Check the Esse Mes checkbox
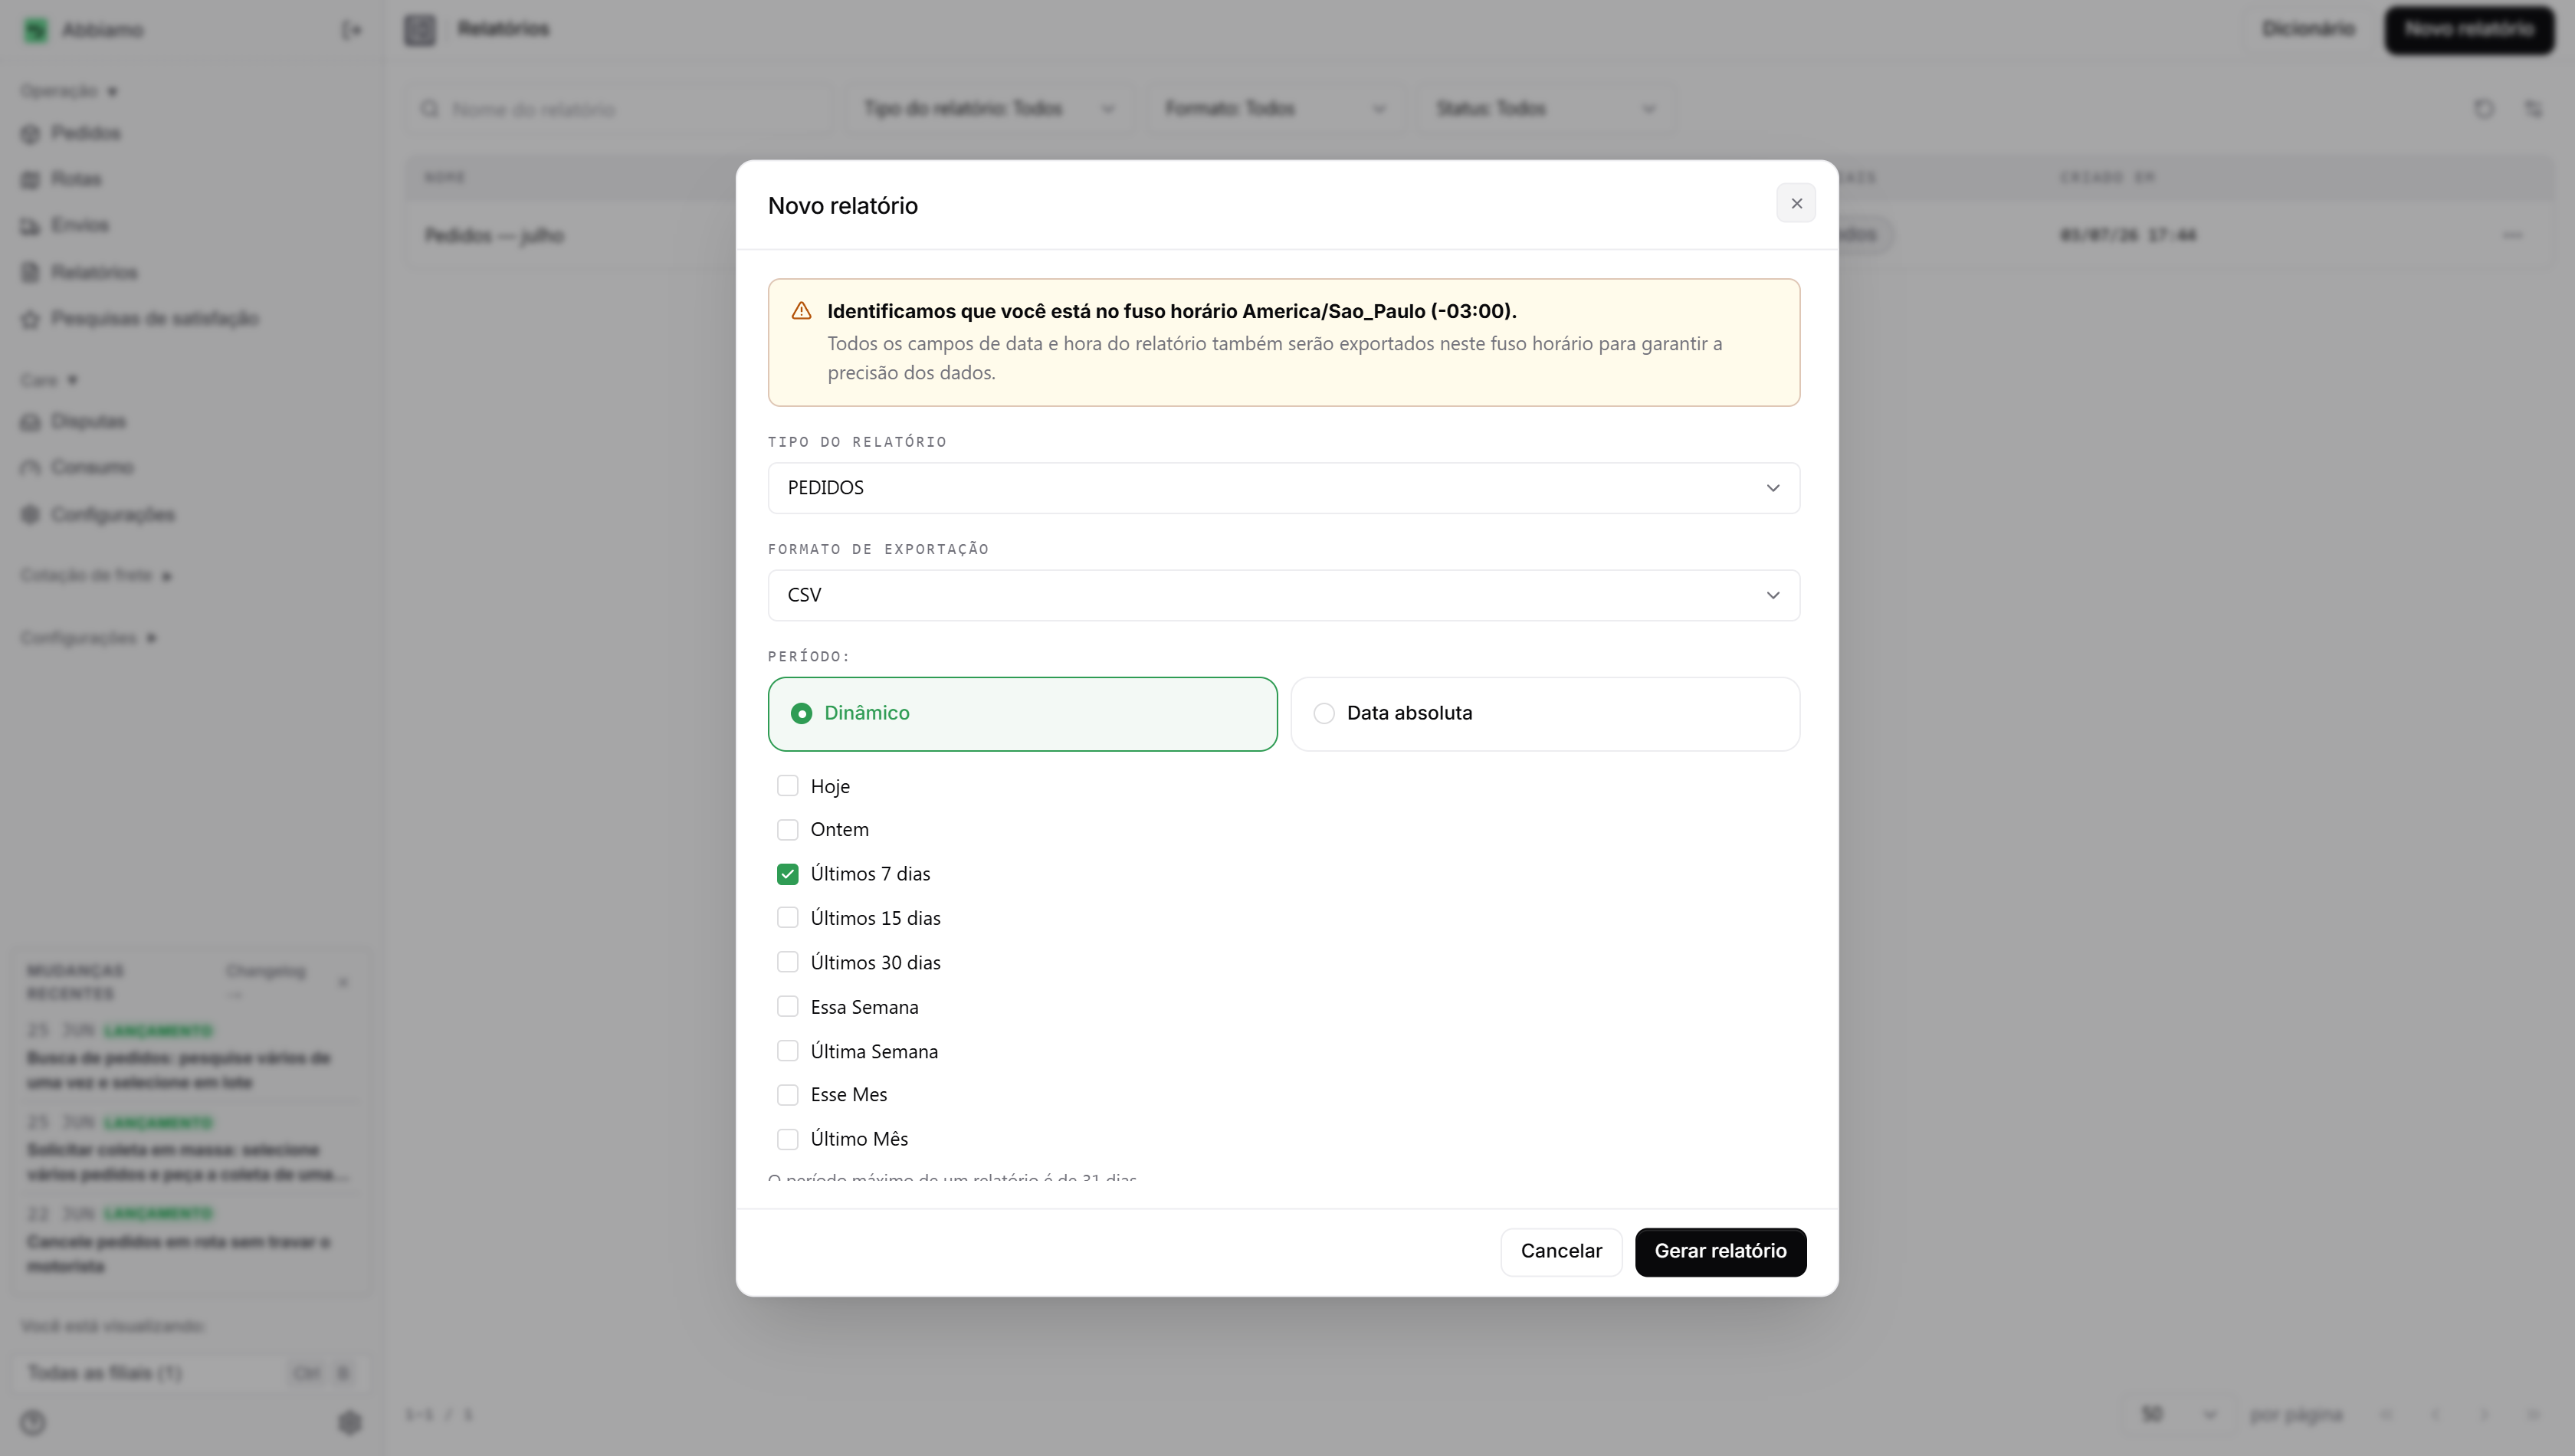Image resolution: width=2575 pixels, height=1456 pixels. click(x=788, y=1095)
